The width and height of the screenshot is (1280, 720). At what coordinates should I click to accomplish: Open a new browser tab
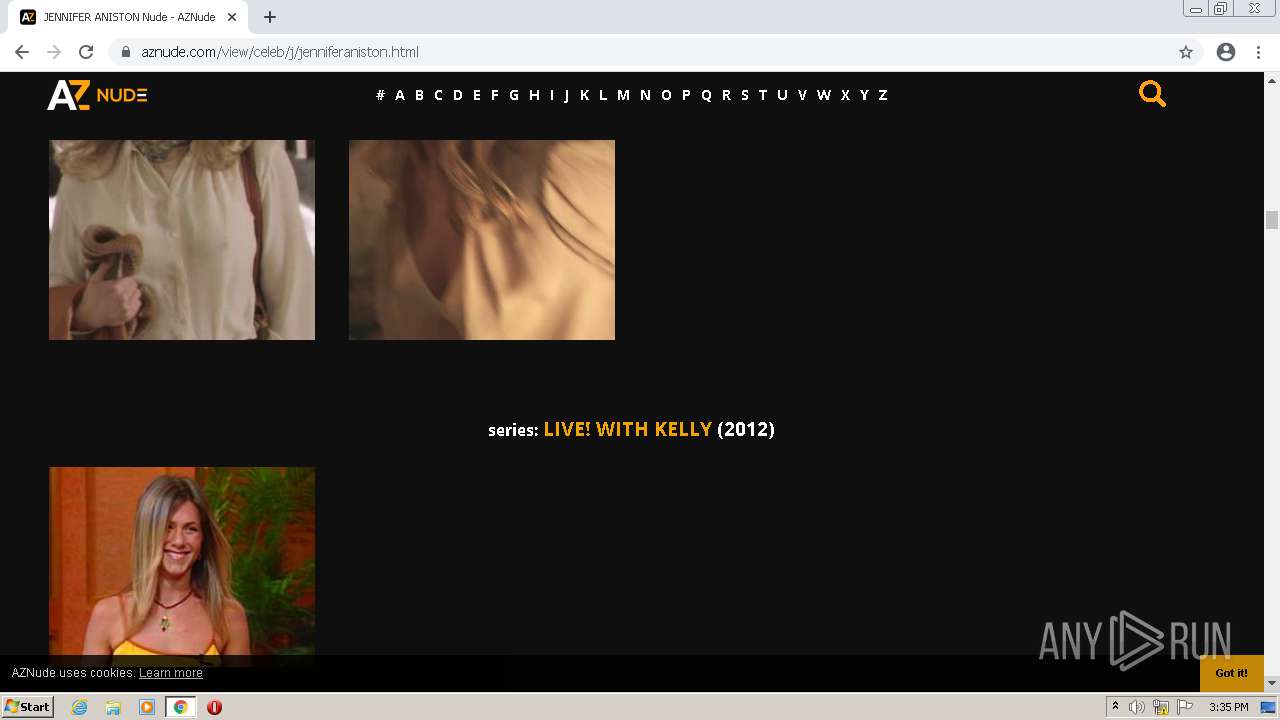[270, 17]
